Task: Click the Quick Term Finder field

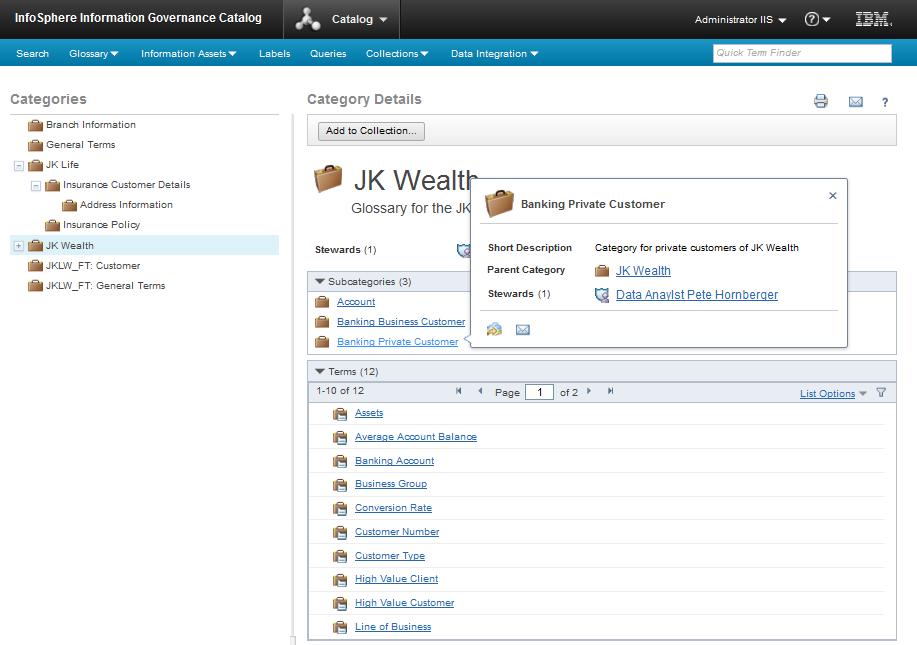Action: tap(802, 53)
